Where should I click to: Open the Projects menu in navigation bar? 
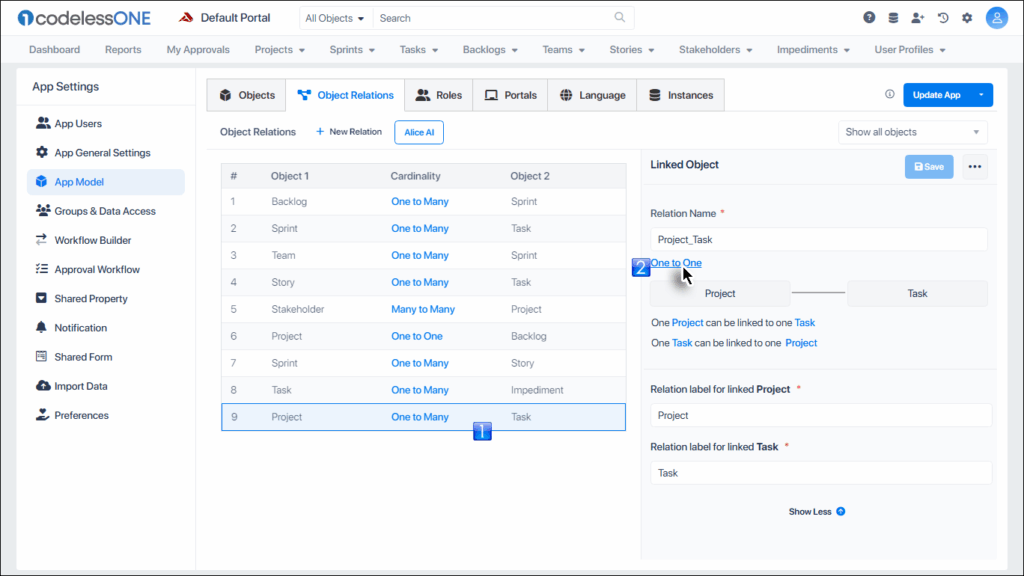279,50
